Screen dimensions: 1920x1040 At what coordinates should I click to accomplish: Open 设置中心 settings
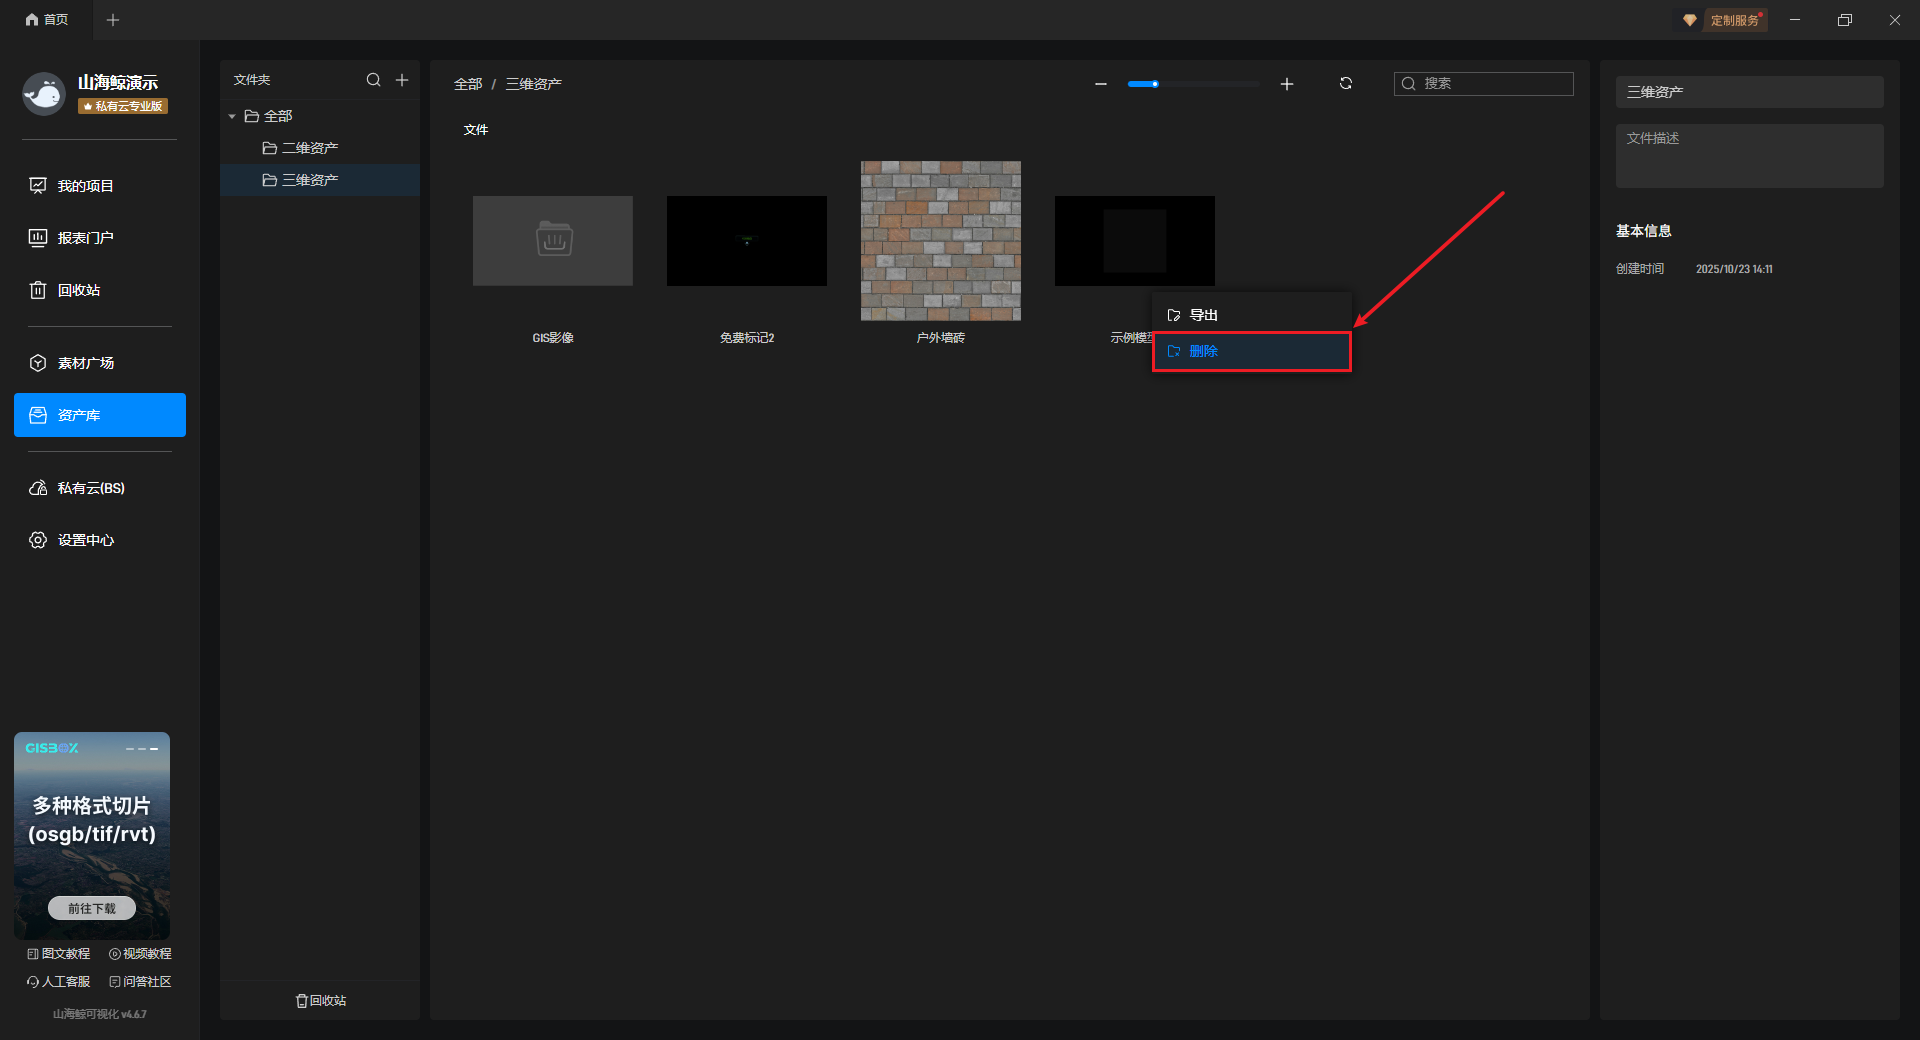[86, 540]
